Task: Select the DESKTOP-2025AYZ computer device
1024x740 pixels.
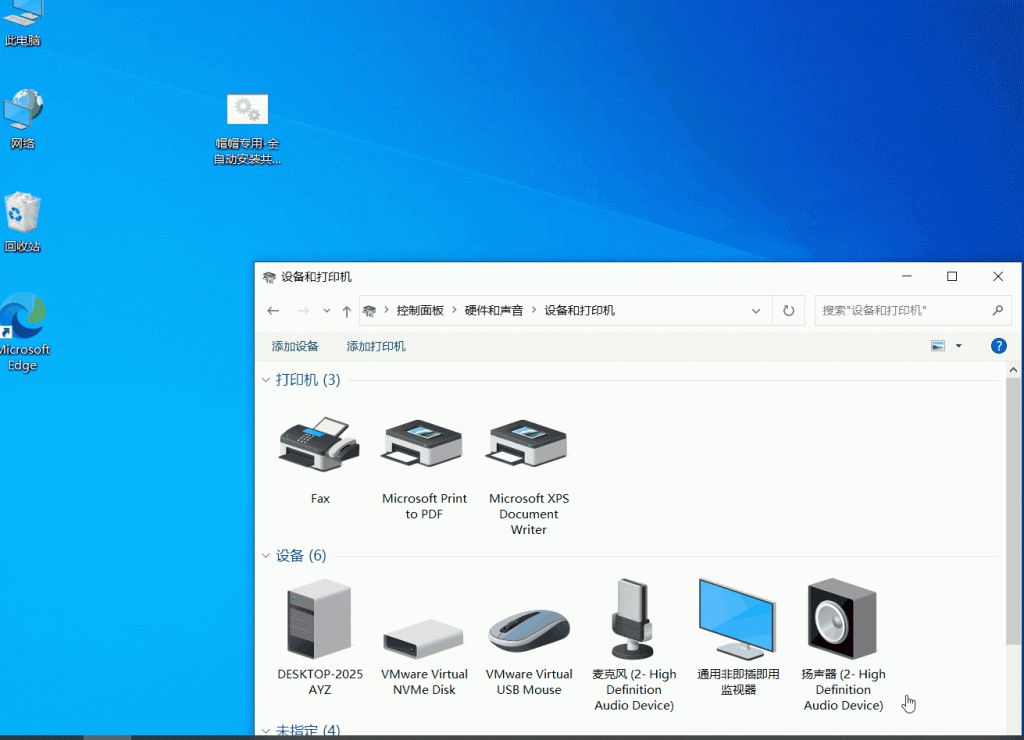Action: (319, 620)
